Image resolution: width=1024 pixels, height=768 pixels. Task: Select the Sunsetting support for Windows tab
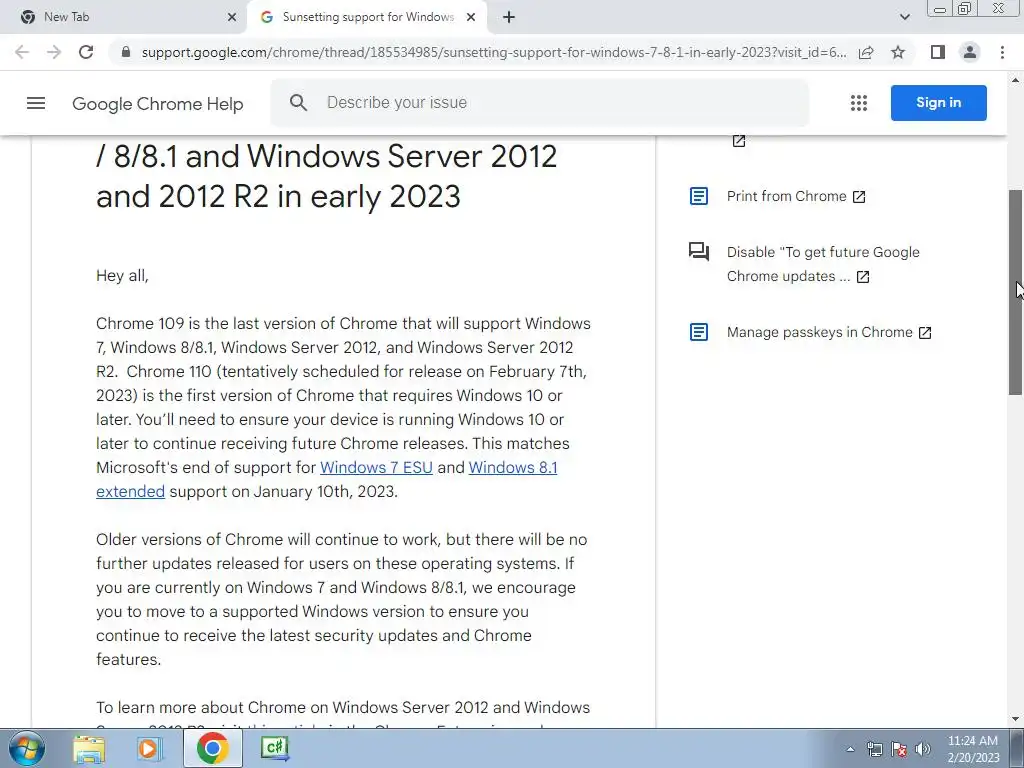(x=368, y=17)
